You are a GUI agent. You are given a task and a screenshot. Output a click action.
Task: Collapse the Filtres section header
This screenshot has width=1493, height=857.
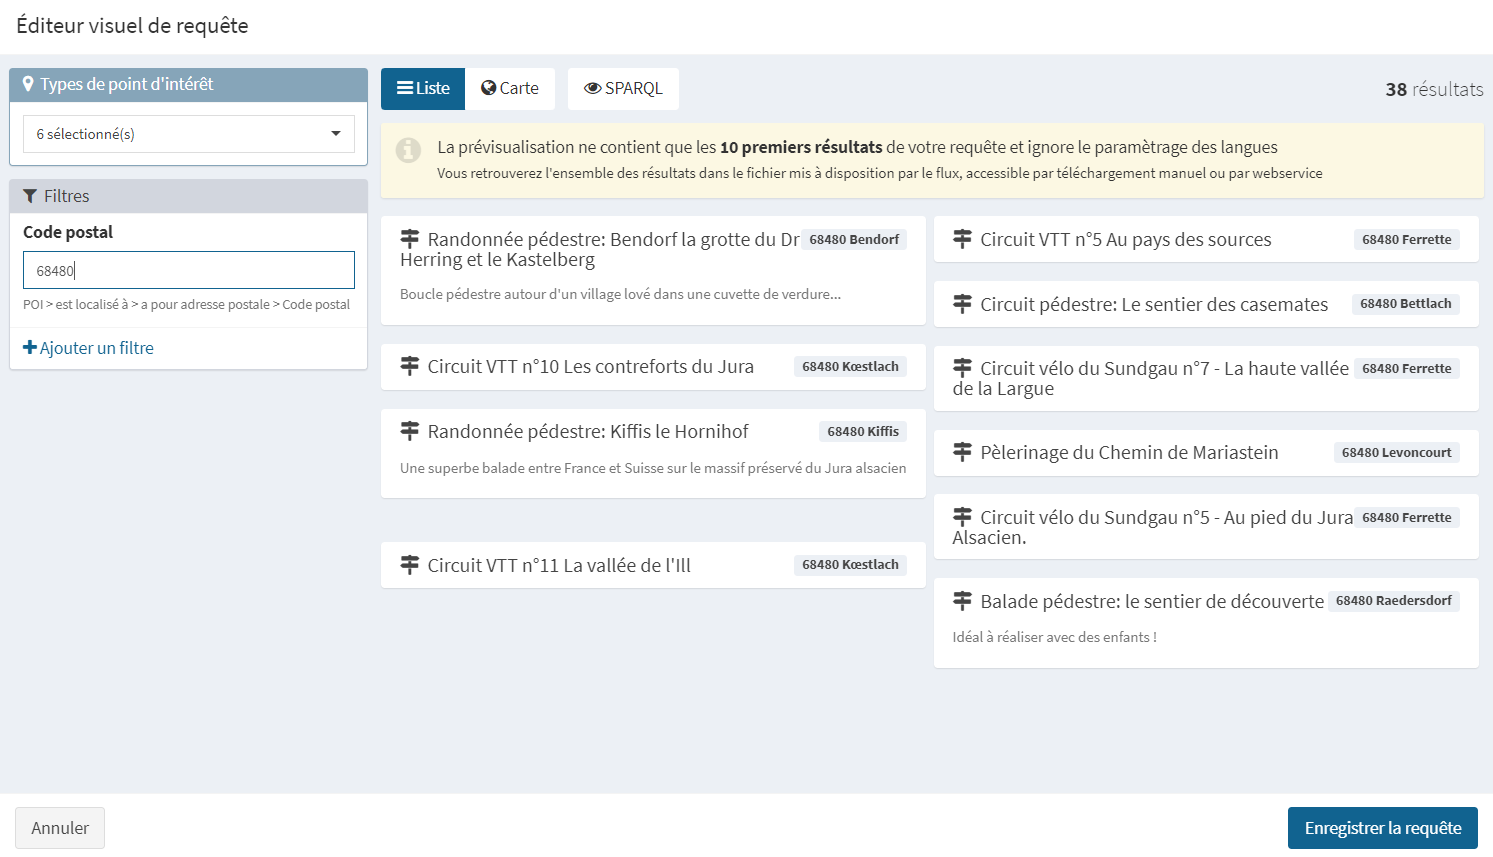pos(188,196)
